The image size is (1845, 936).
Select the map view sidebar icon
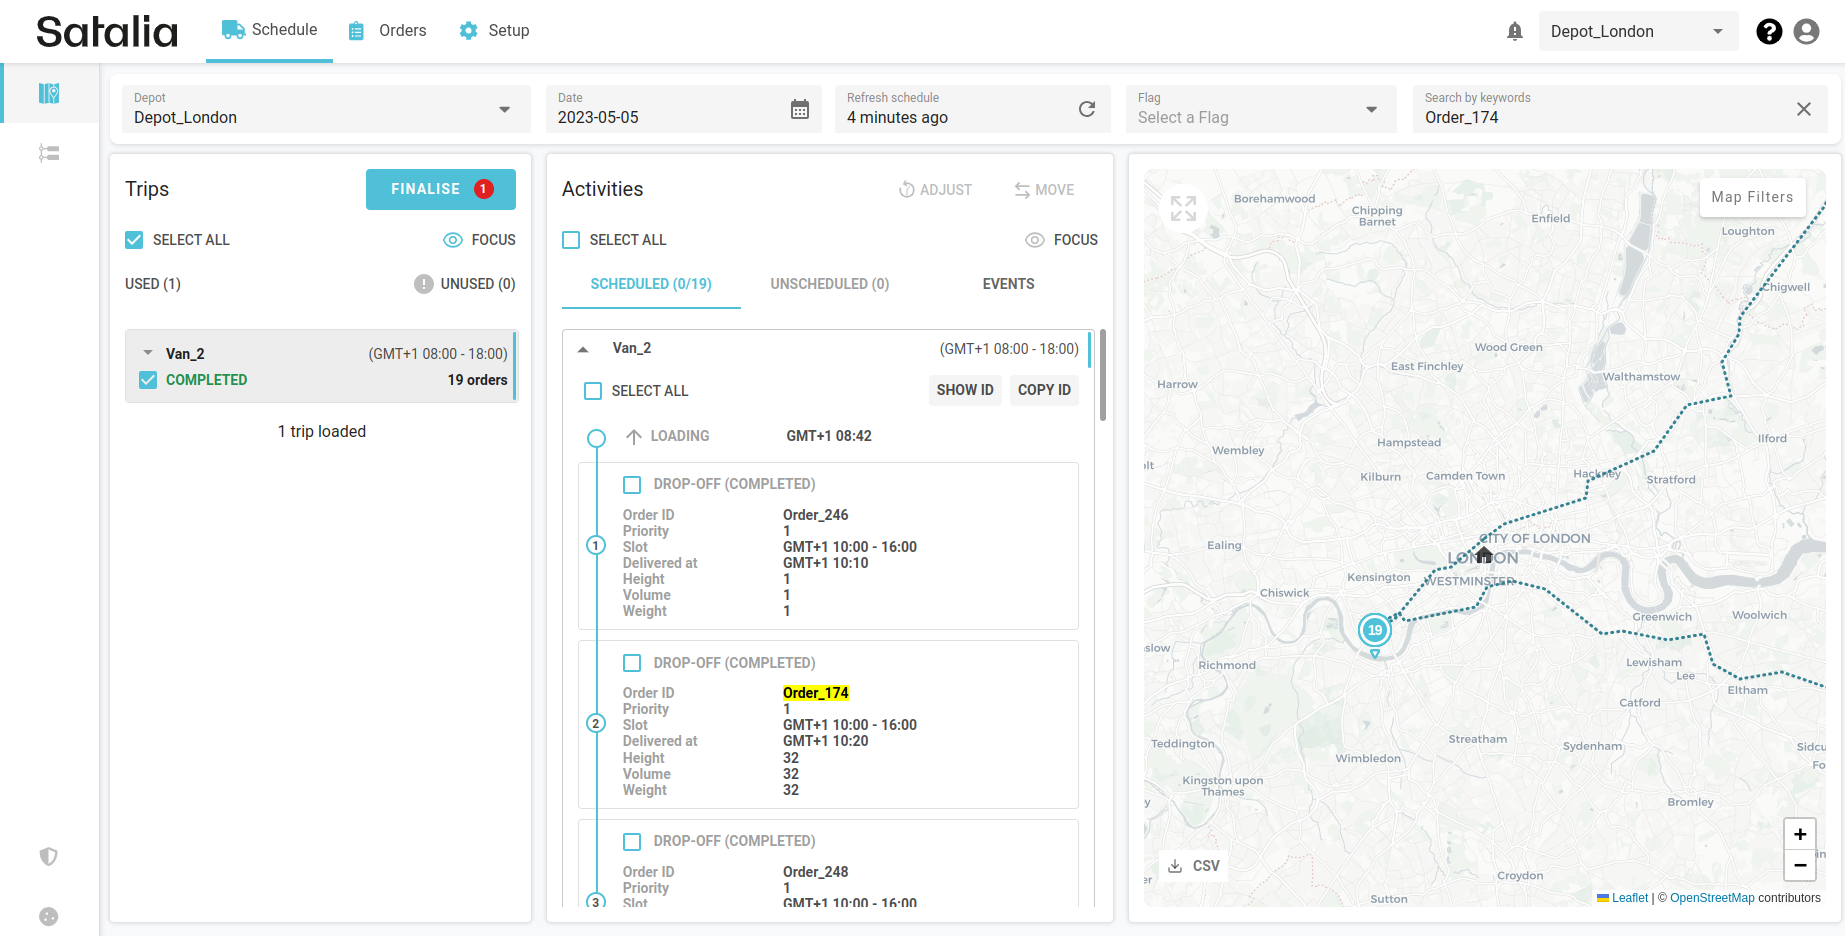(x=49, y=93)
